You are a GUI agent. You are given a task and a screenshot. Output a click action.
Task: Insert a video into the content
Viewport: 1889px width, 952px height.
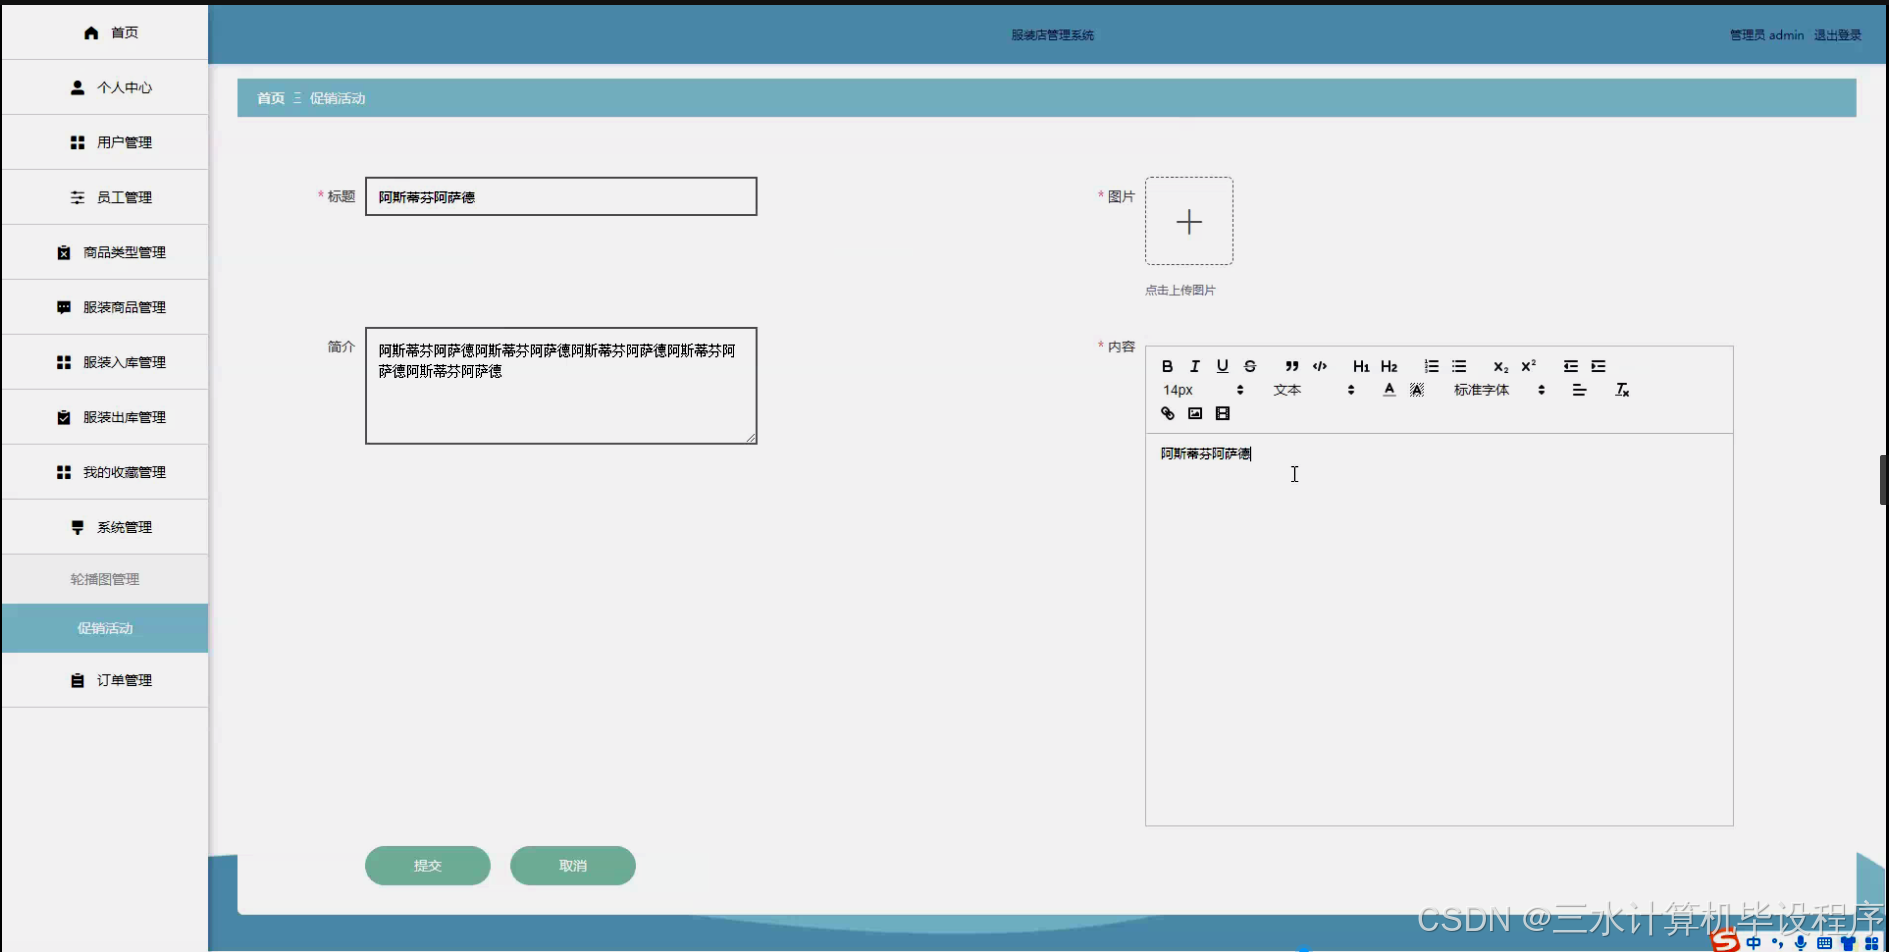coord(1222,413)
